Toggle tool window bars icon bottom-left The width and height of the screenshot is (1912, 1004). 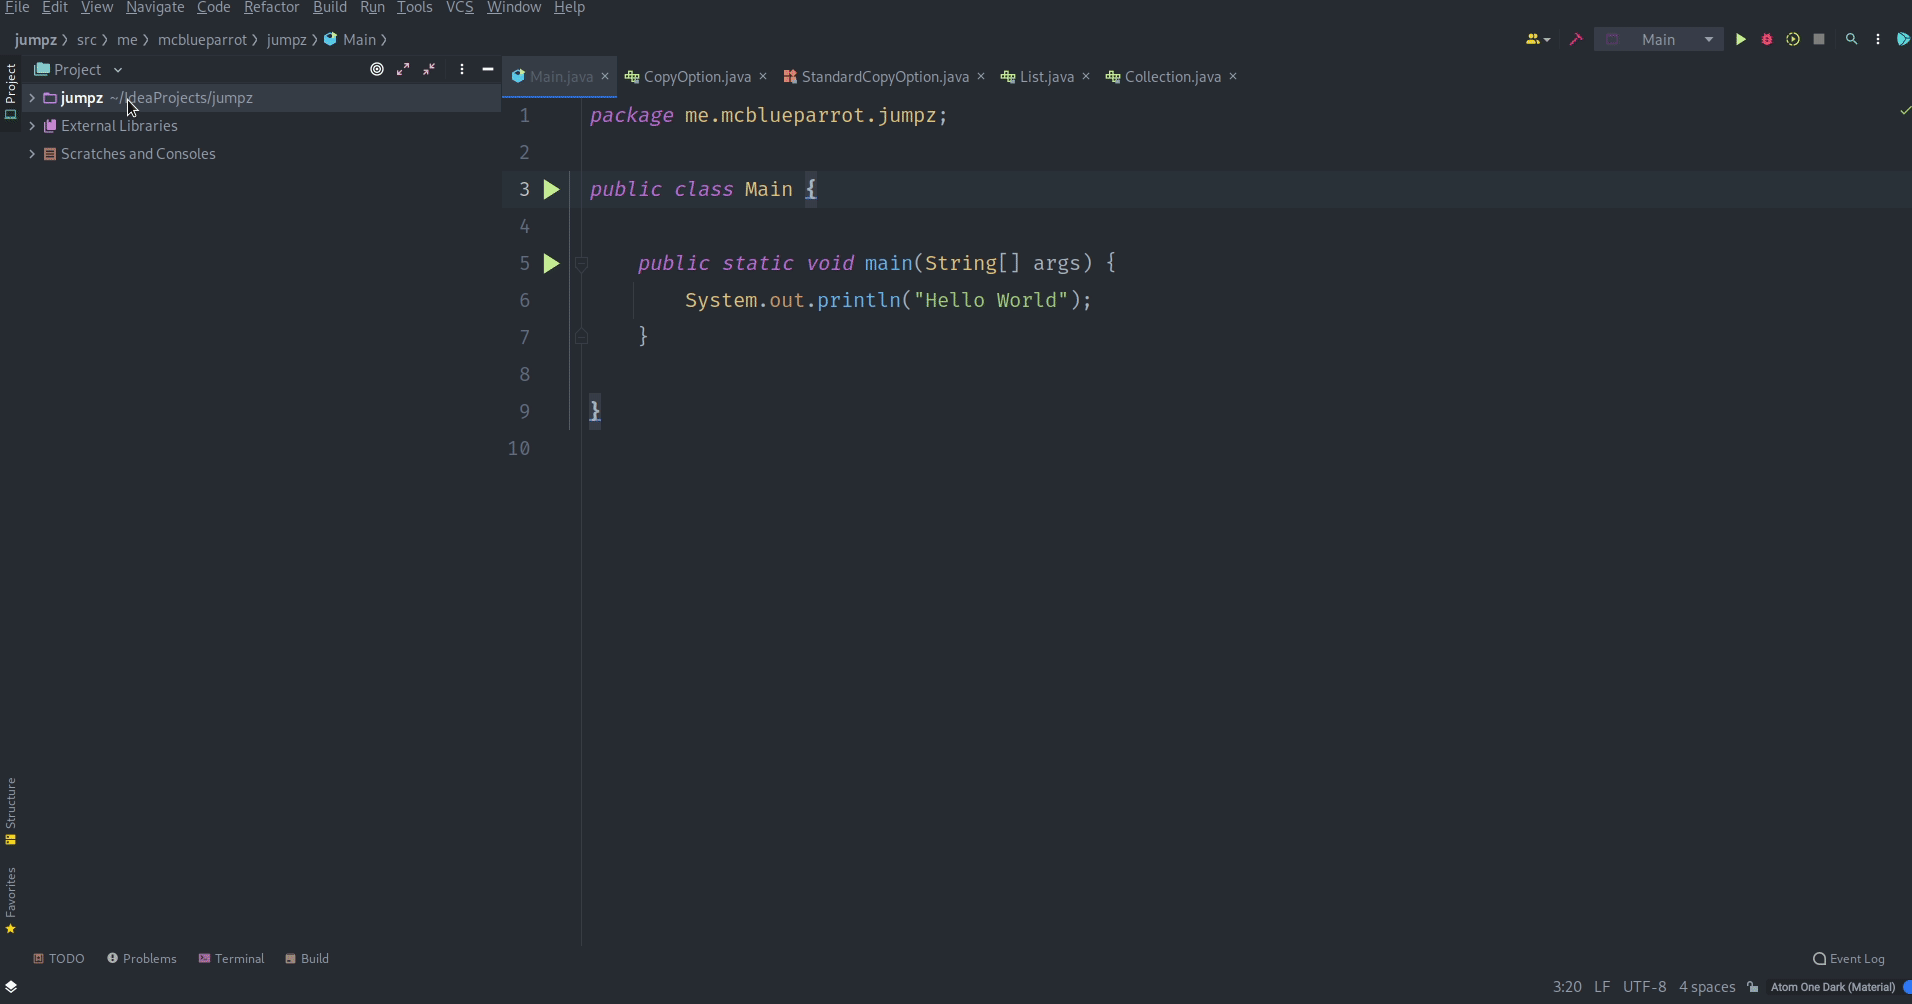(x=11, y=986)
